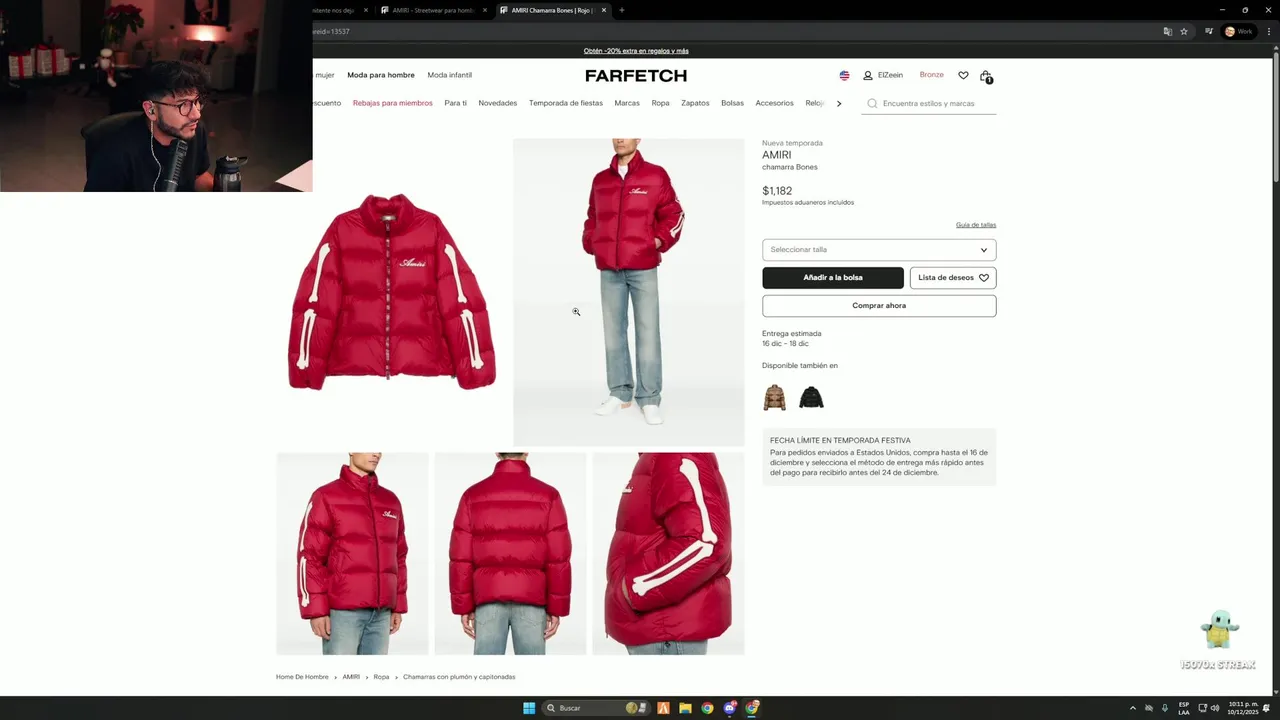The width and height of the screenshot is (1280, 720).
Task: Click Home De Hombre breadcrumb
Action: pos(302,677)
